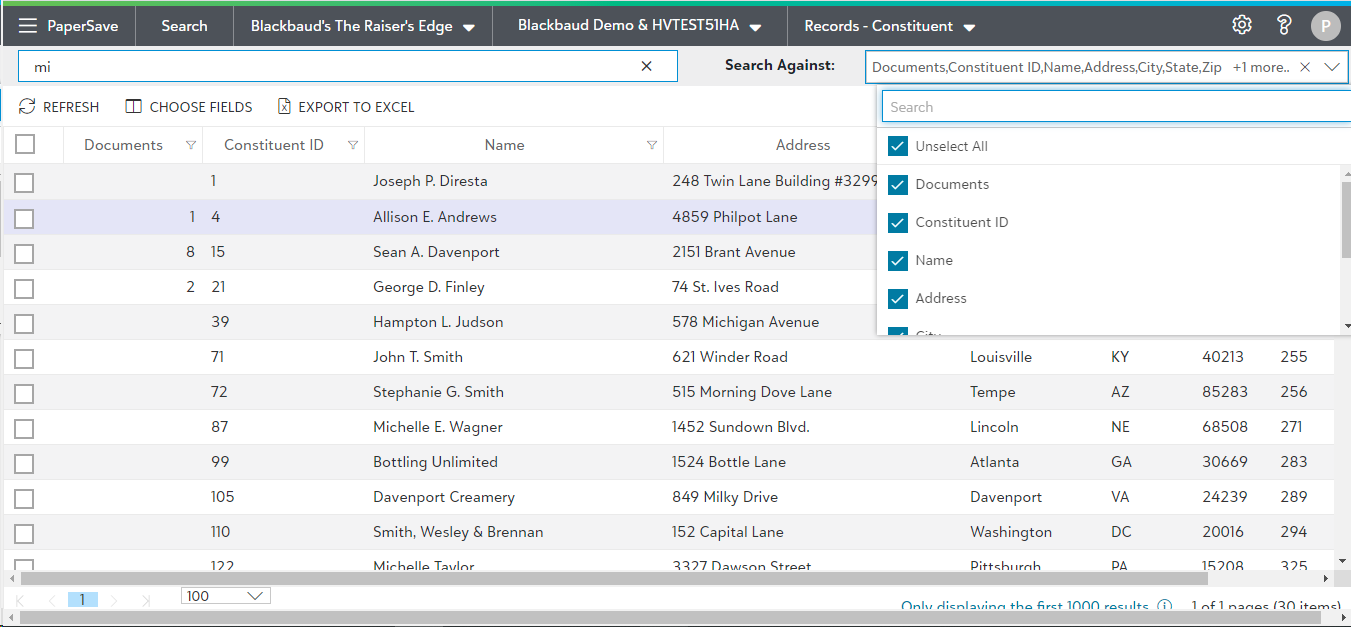Open the PaperSave hamburger menu
The height and width of the screenshot is (627, 1351).
(x=28, y=26)
